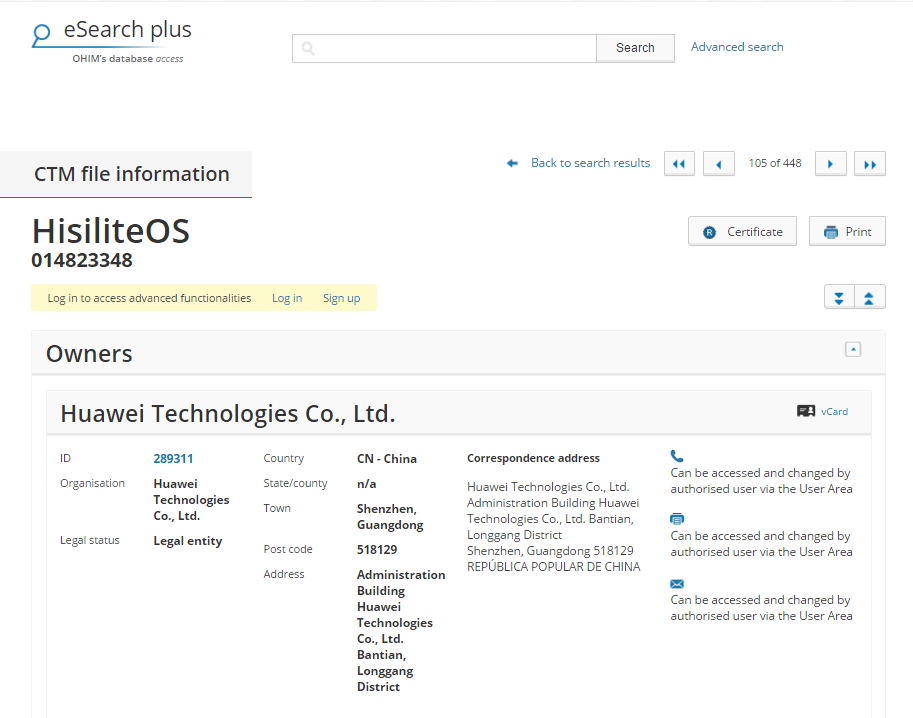Collapse all sections with double-up arrows
Screen dimensions: 913x718
click(x=869, y=297)
